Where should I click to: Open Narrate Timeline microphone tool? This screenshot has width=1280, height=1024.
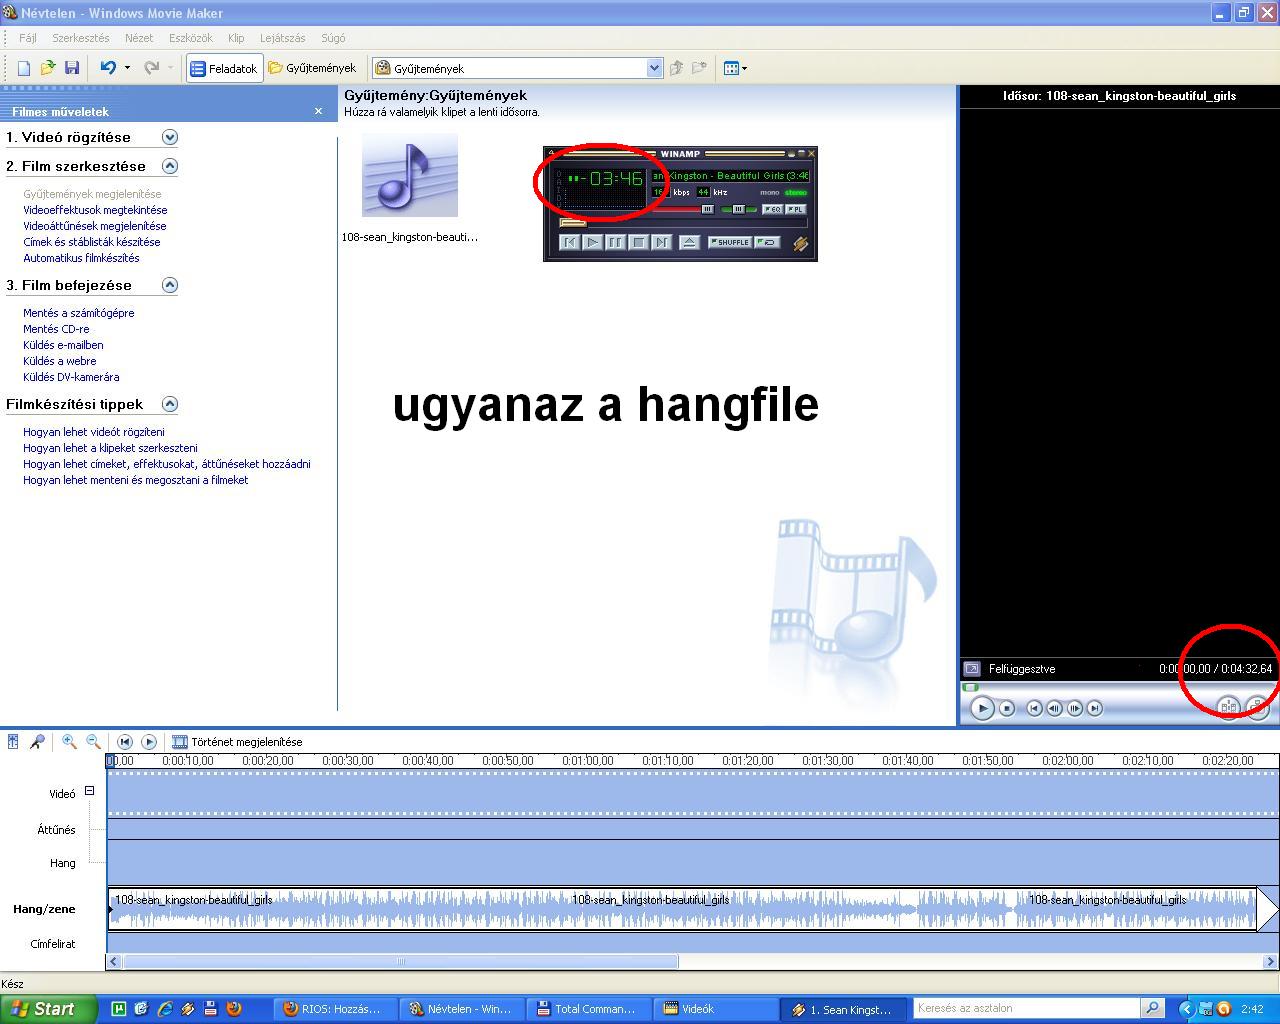pyautogui.click(x=37, y=741)
